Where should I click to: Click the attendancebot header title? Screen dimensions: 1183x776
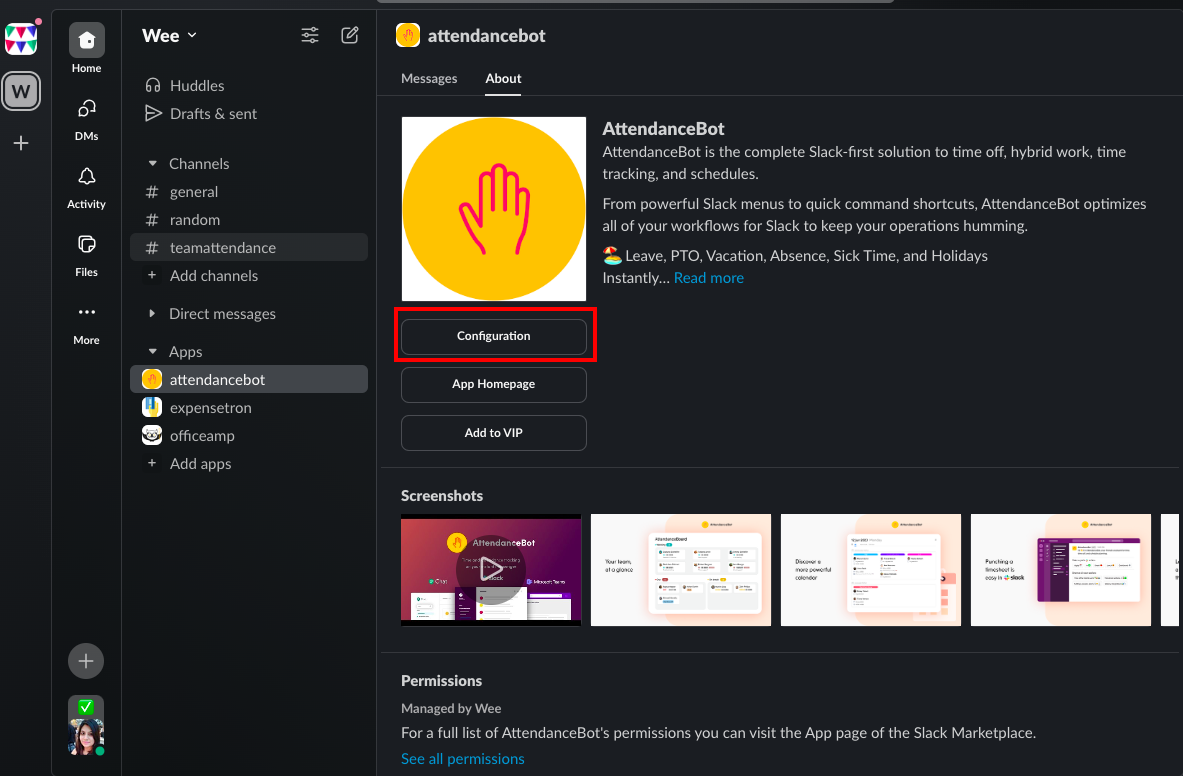[487, 35]
